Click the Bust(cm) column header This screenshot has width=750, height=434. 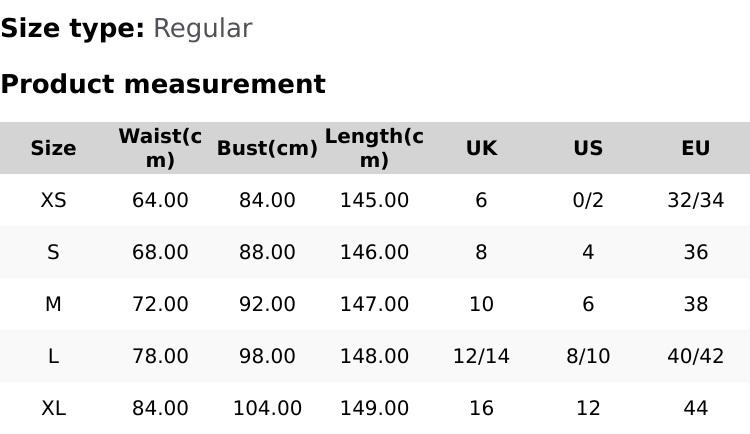coord(267,148)
